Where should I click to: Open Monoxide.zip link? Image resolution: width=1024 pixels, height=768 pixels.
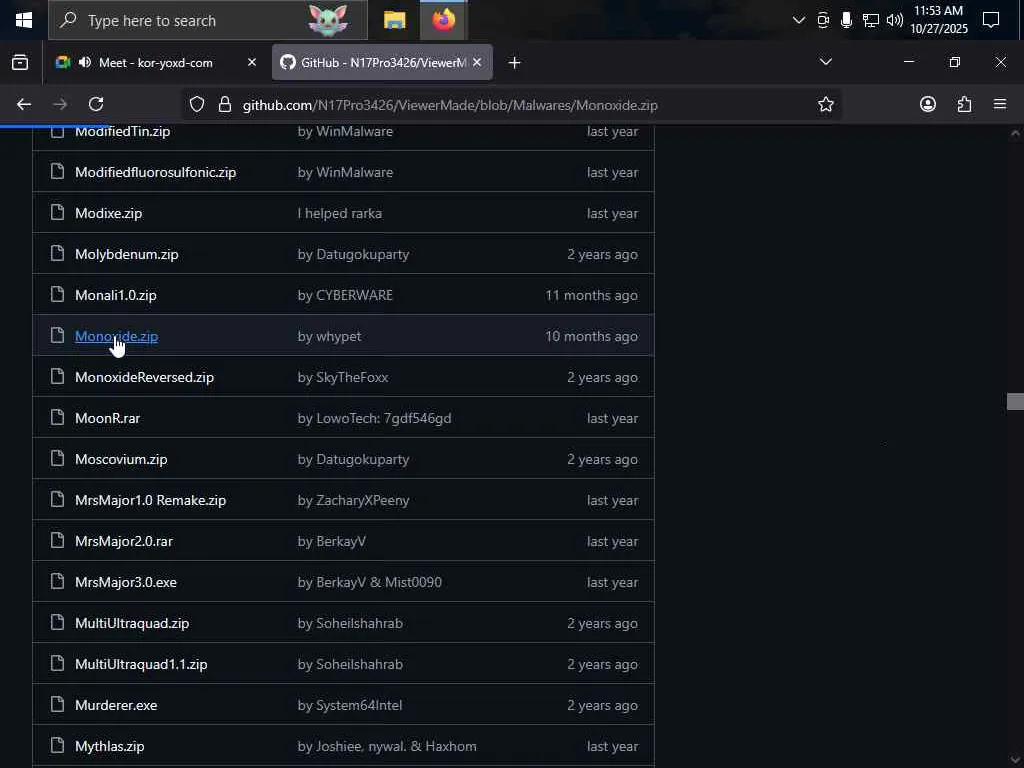coord(116,336)
